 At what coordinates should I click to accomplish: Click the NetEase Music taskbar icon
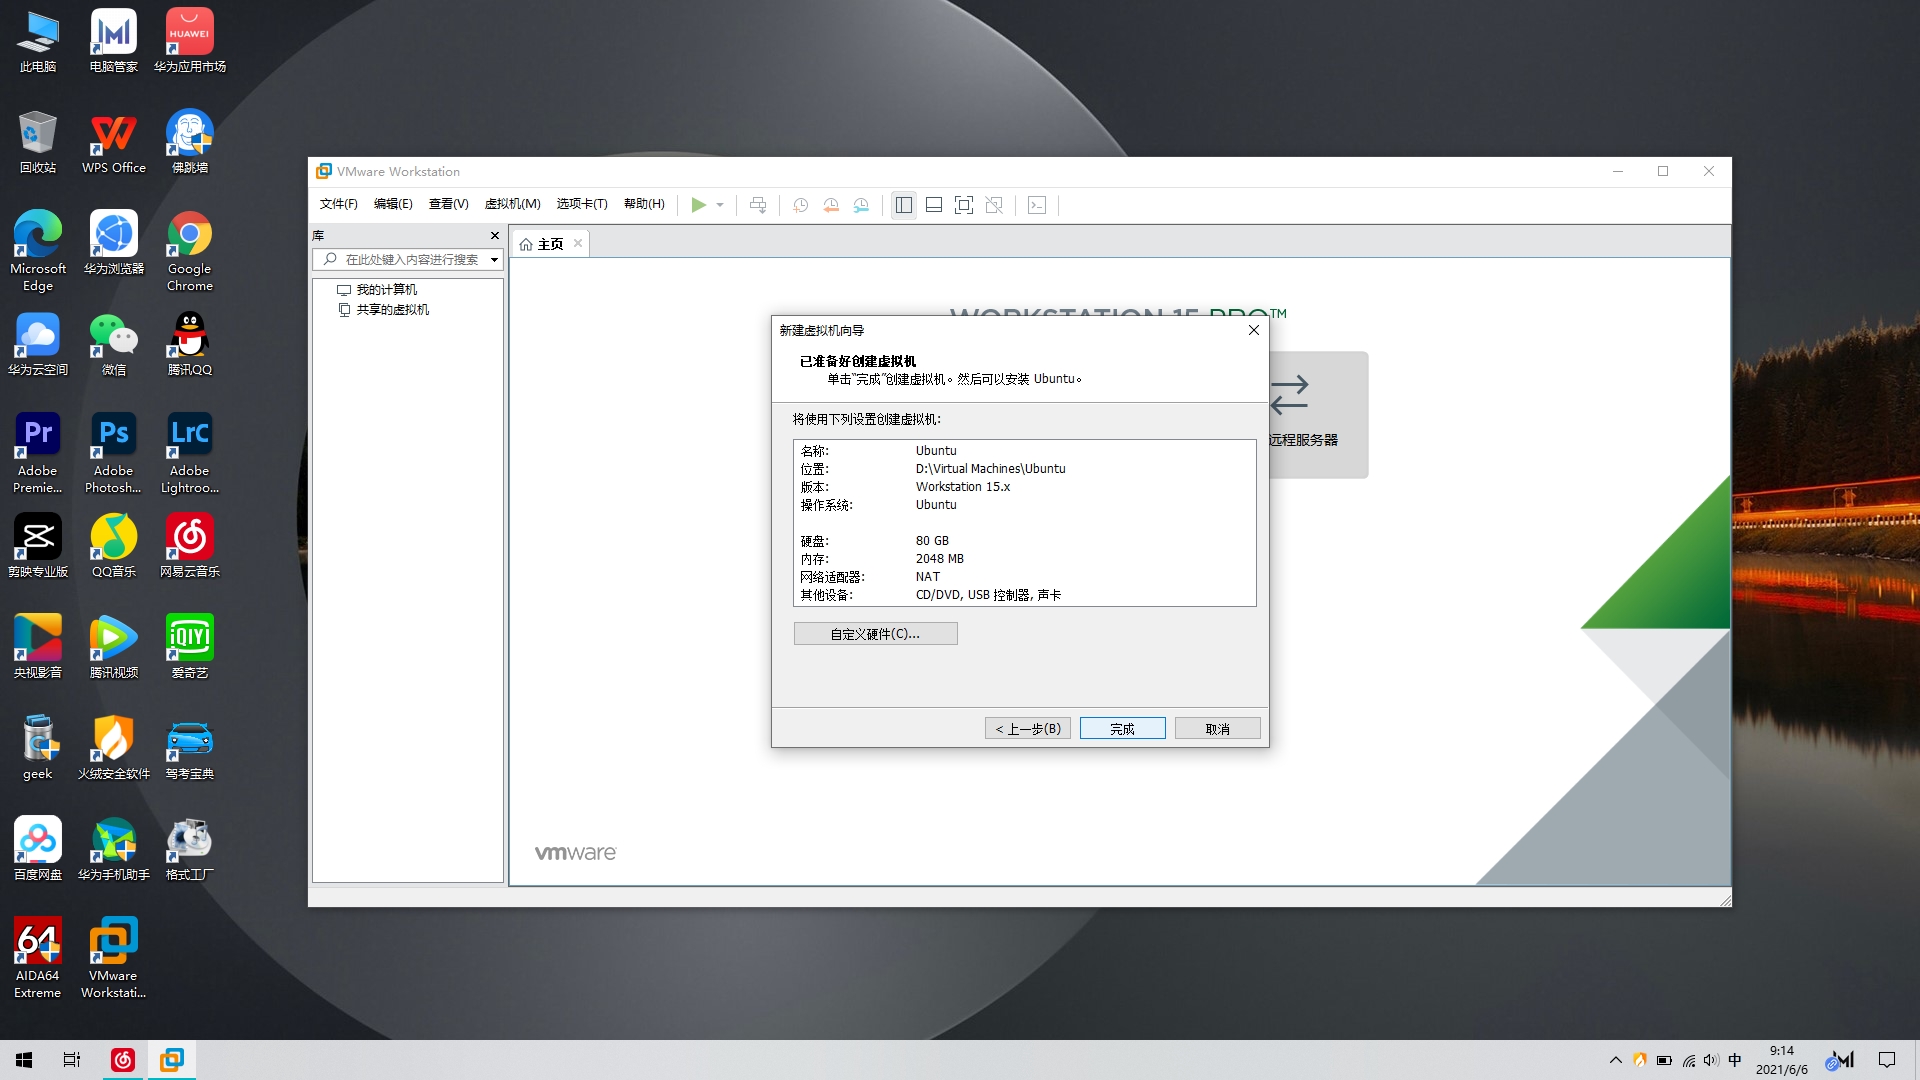(x=123, y=1060)
